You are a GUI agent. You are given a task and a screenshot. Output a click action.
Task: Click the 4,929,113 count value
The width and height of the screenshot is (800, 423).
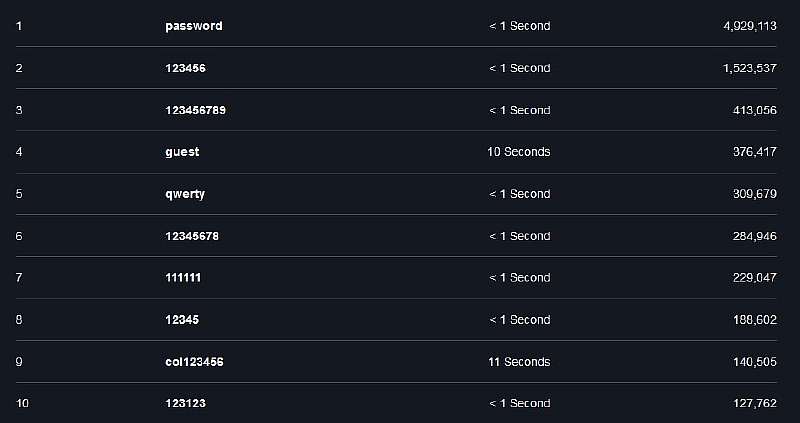pyautogui.click(x=750, y=26)
